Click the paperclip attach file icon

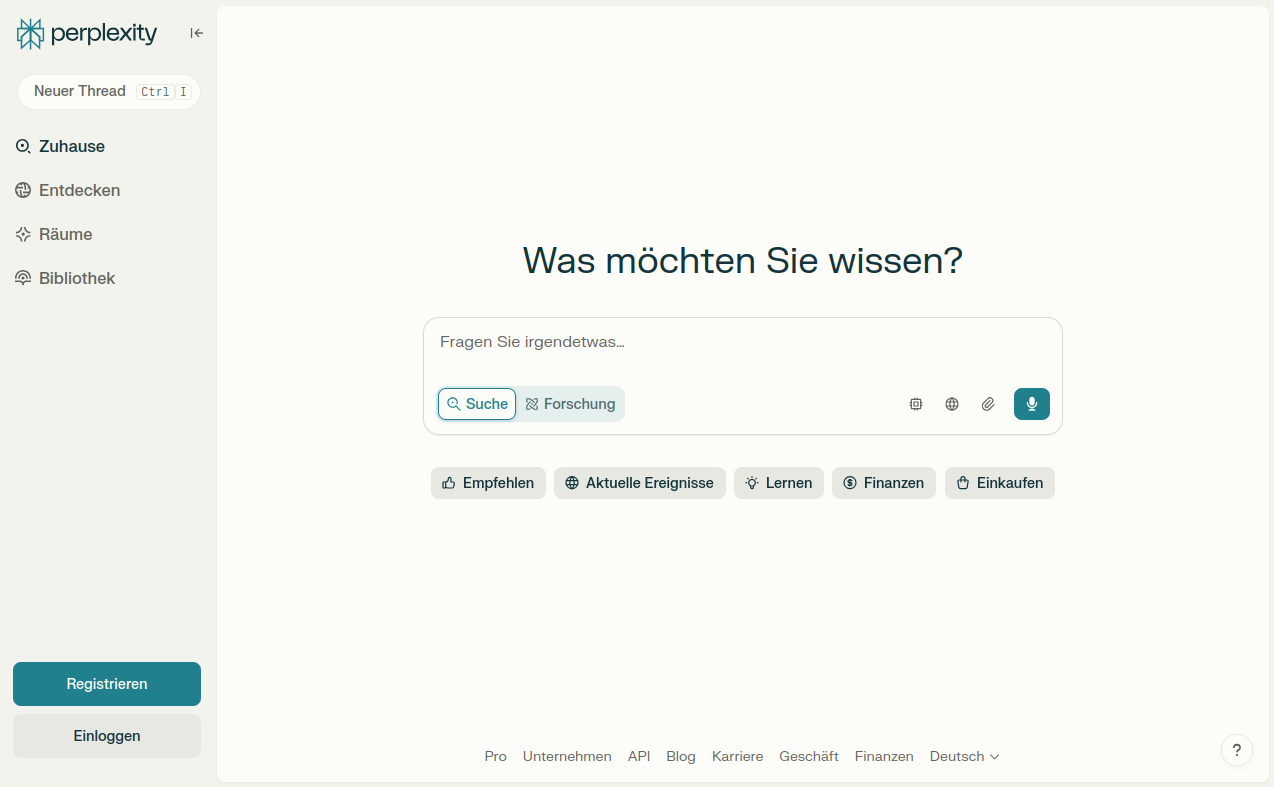(x=988, y=404)
